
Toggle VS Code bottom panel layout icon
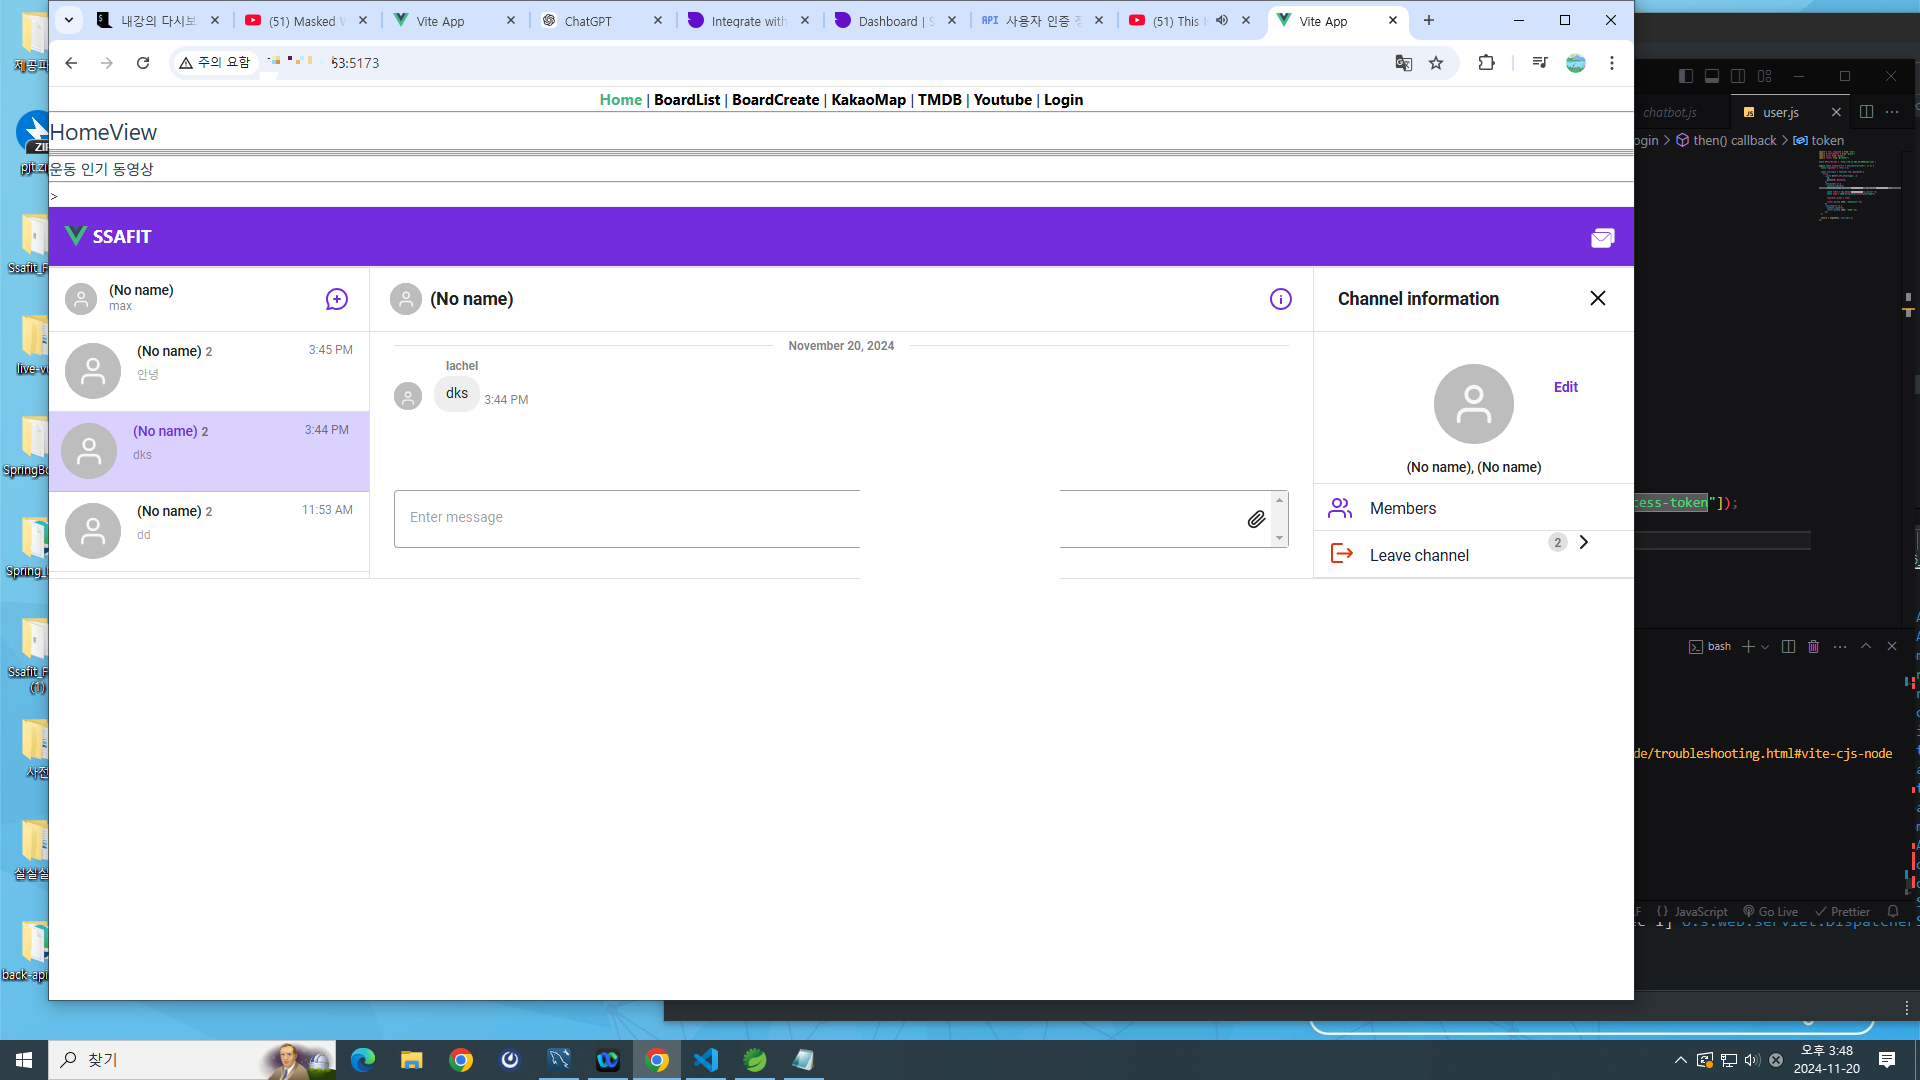click(1712, 76)
